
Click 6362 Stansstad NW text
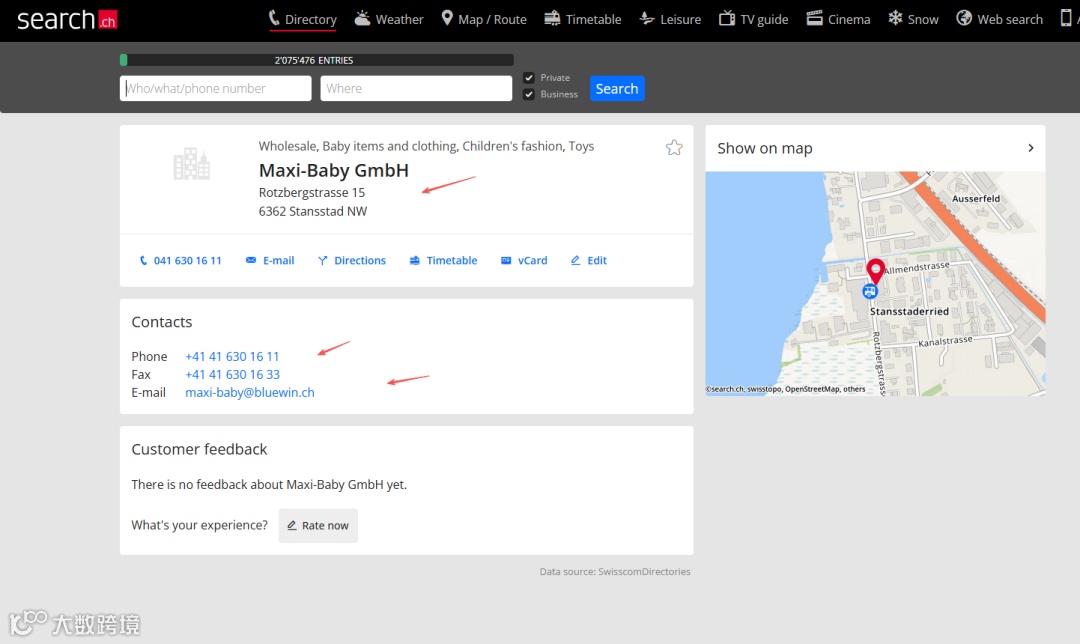tap(313, 211)
